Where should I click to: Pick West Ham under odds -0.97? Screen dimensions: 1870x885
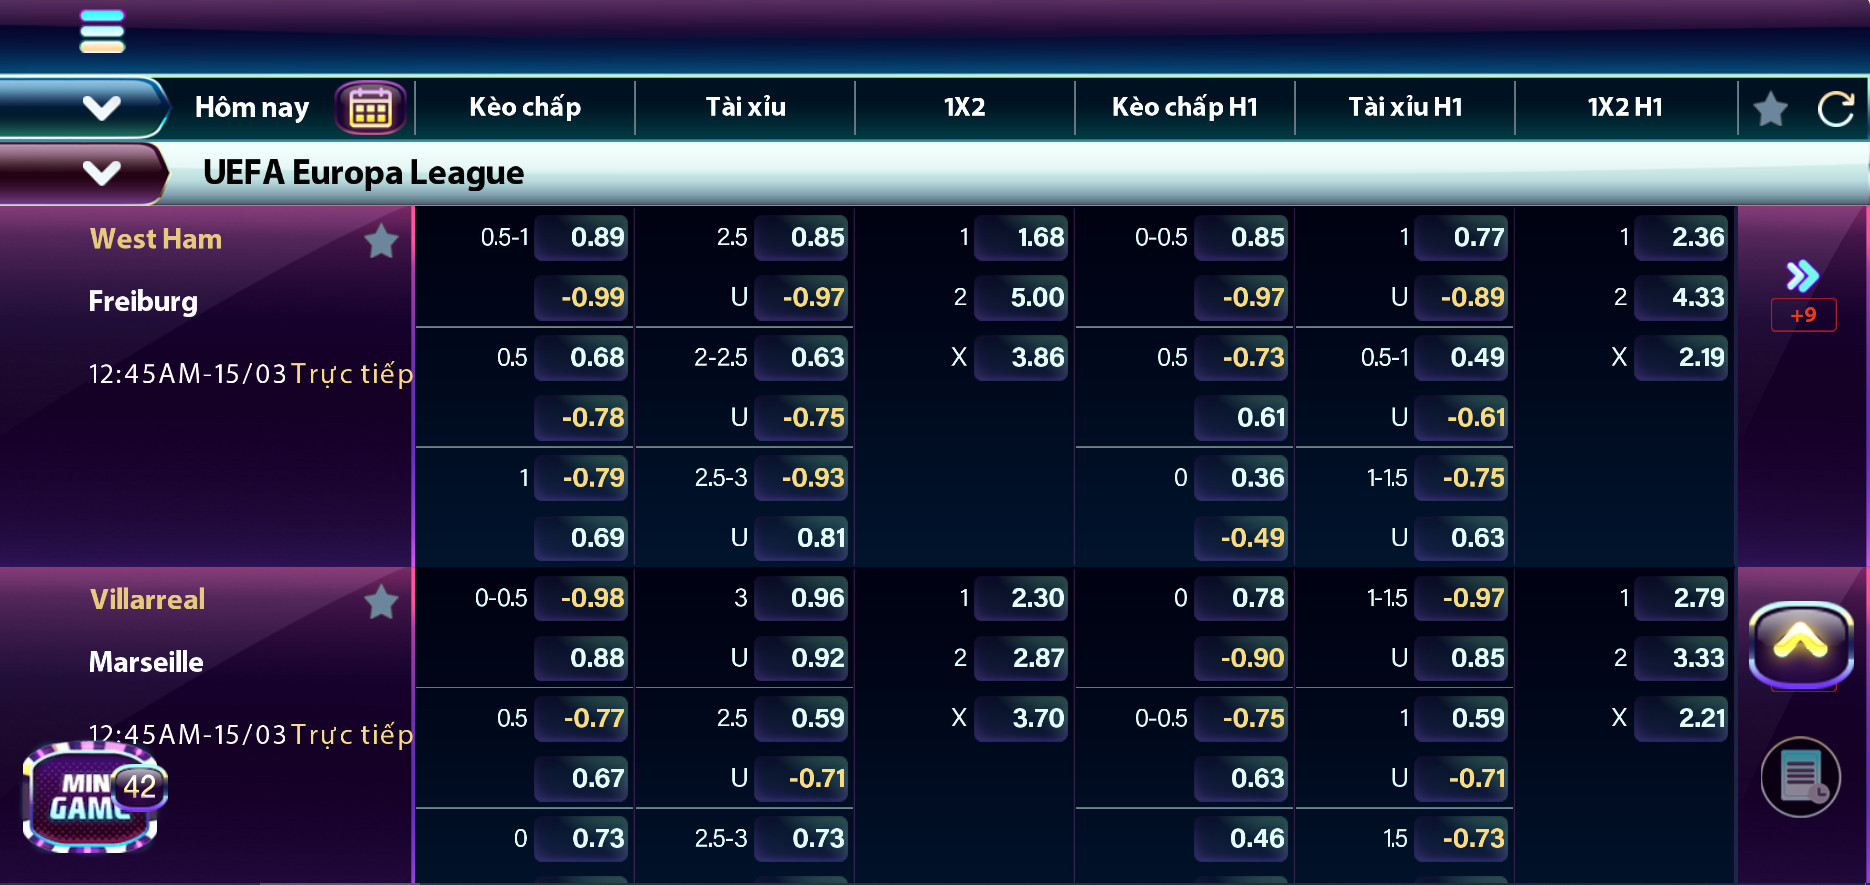[x=801, y=297]
